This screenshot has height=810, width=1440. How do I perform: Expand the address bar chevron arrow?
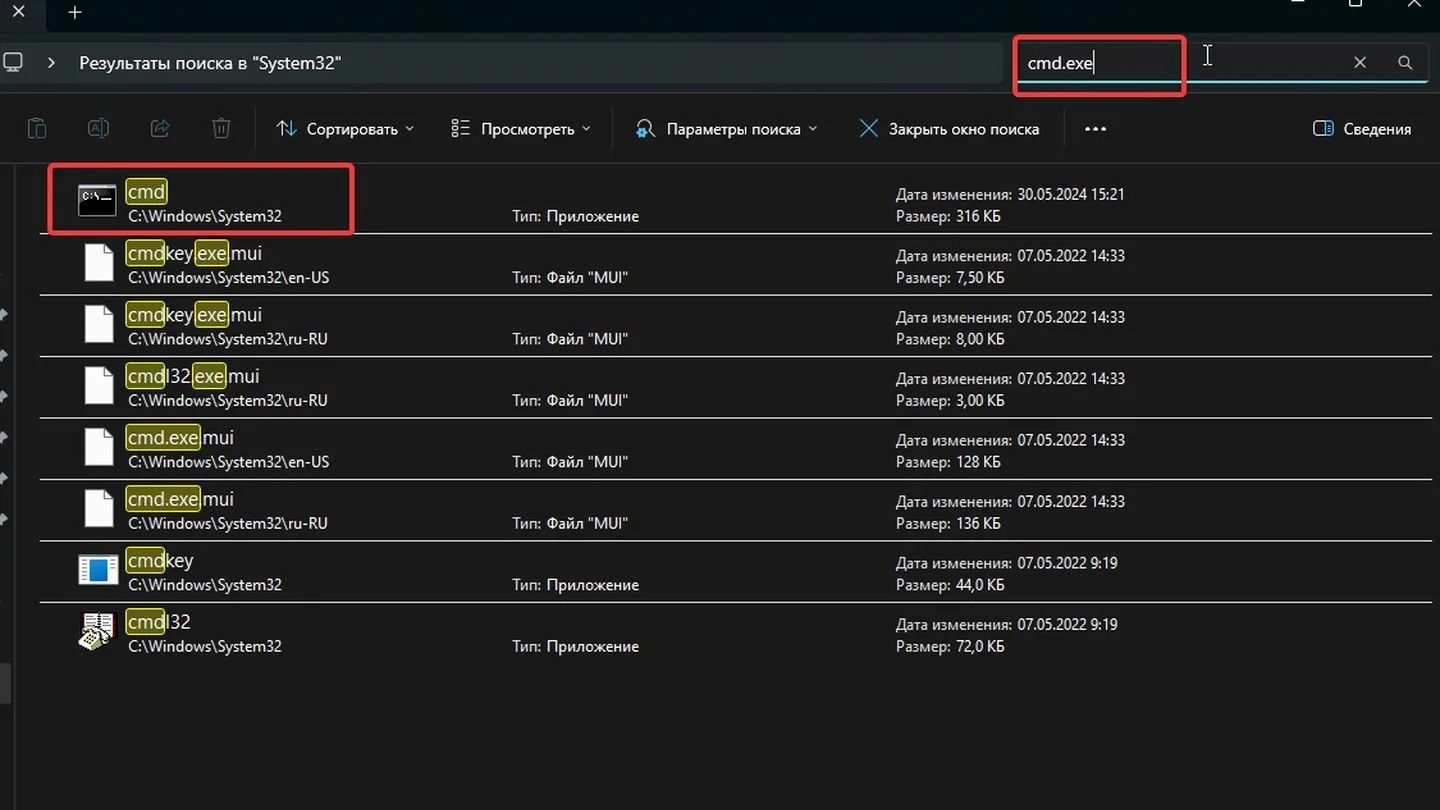pyautogui.click(x=51, y=63)
